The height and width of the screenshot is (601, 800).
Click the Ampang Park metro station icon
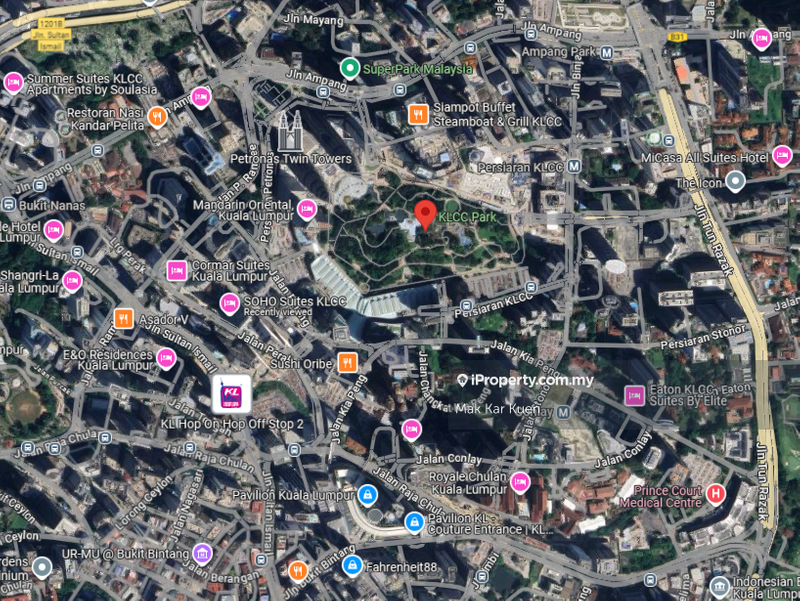(x=607, y=53)
